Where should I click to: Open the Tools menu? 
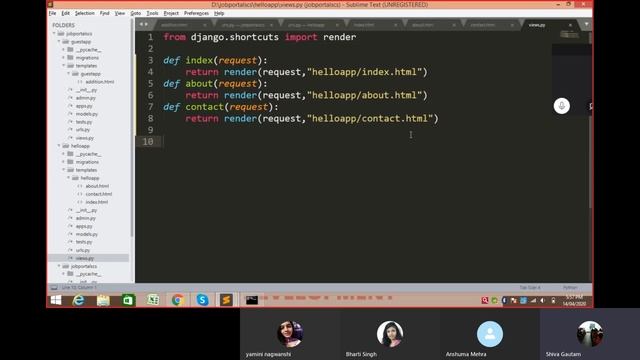pyautogui.click(x=152, y=13)
